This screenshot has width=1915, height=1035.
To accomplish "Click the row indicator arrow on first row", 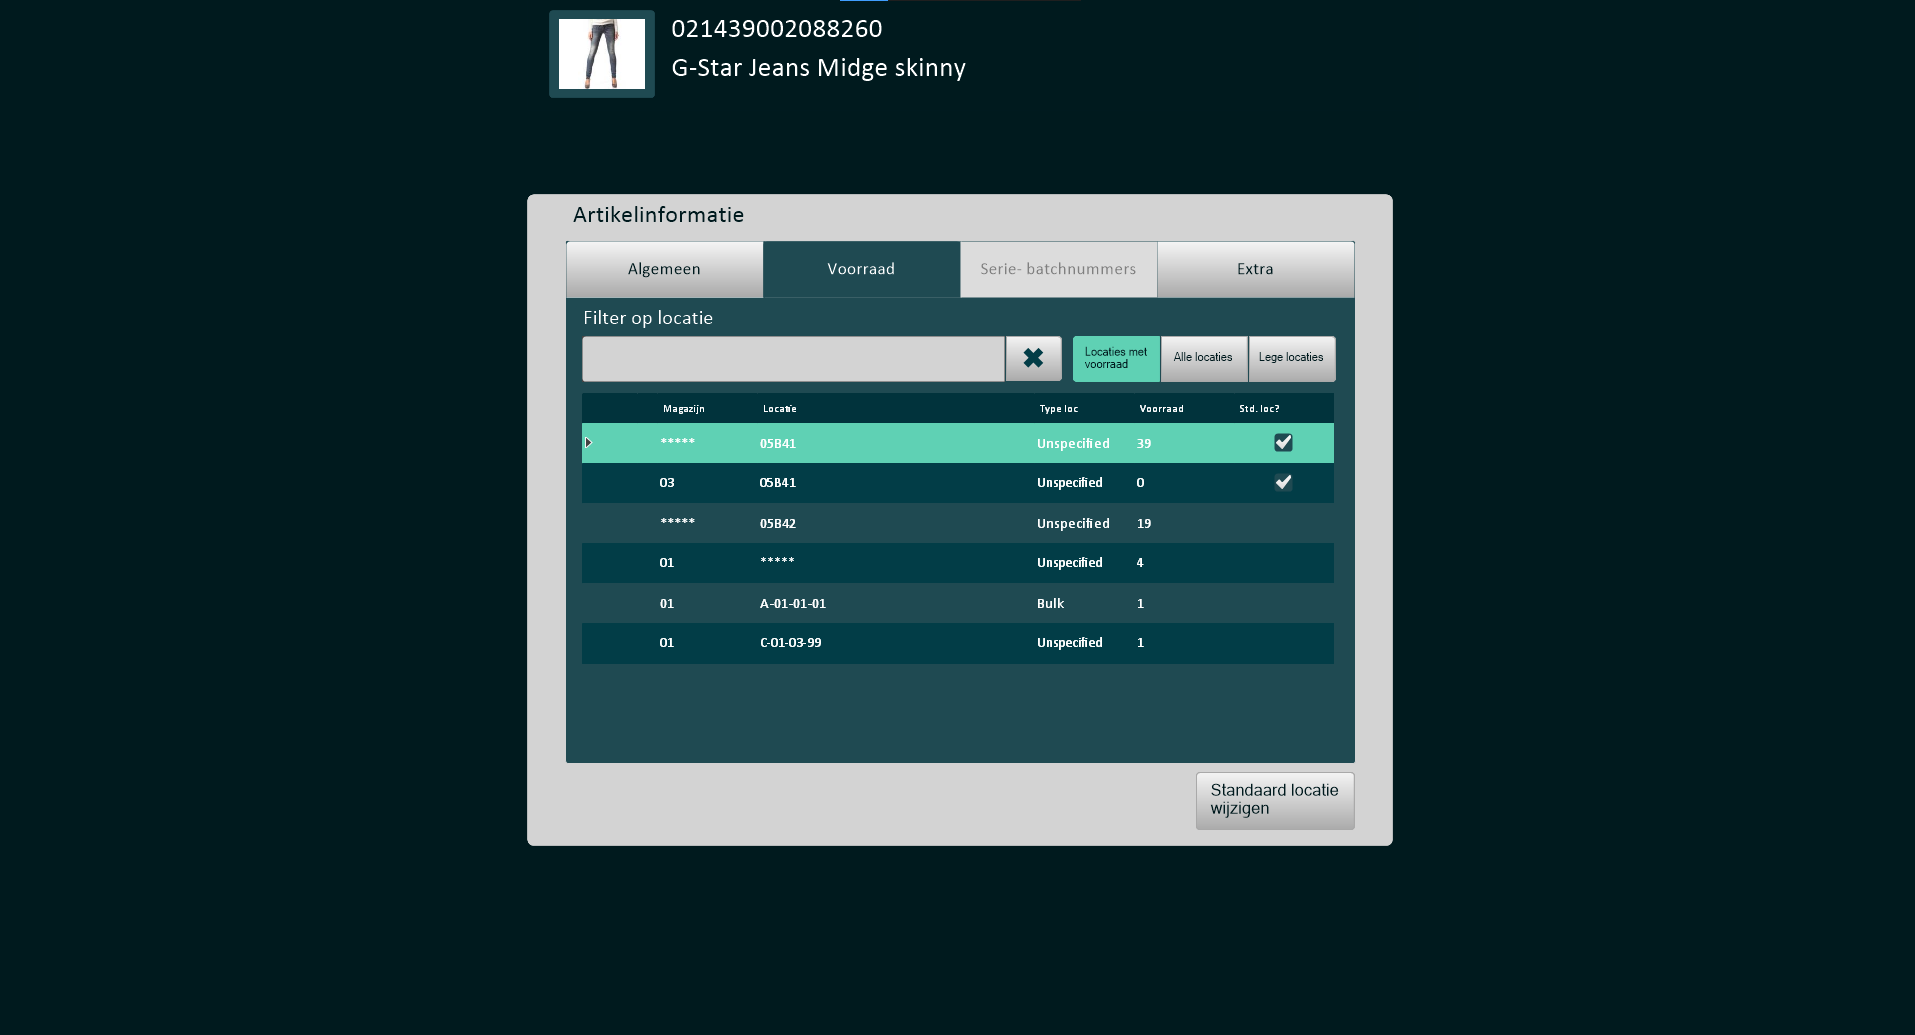I will coord(589,443).
